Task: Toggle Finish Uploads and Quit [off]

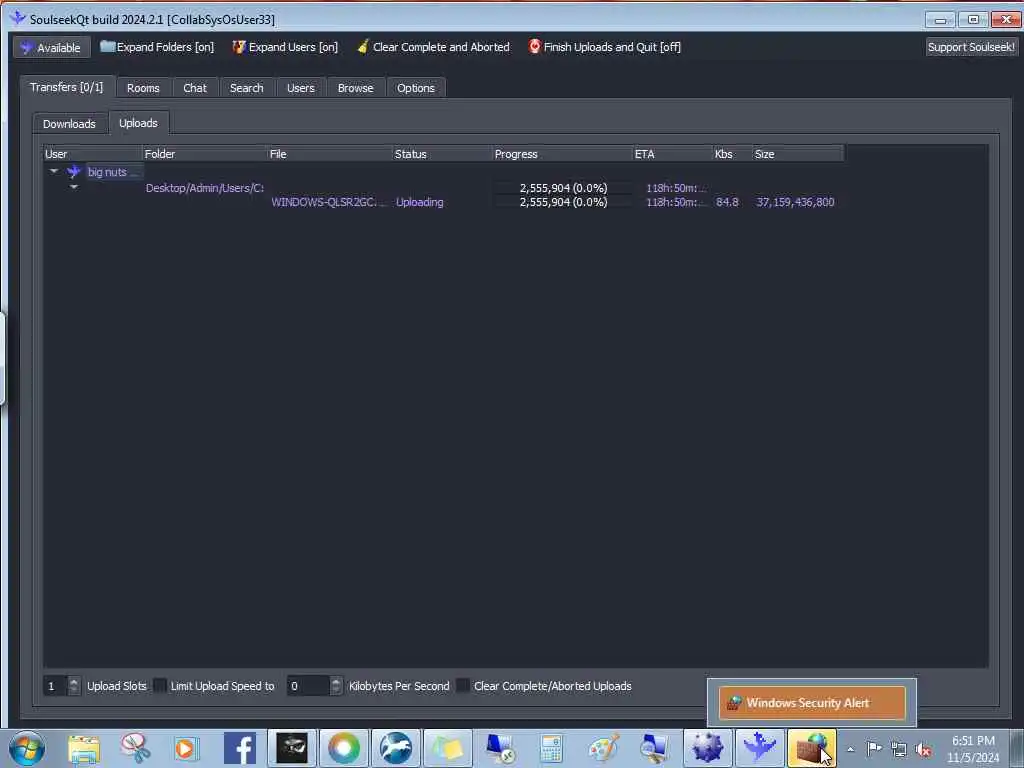Action: point(604,47)
